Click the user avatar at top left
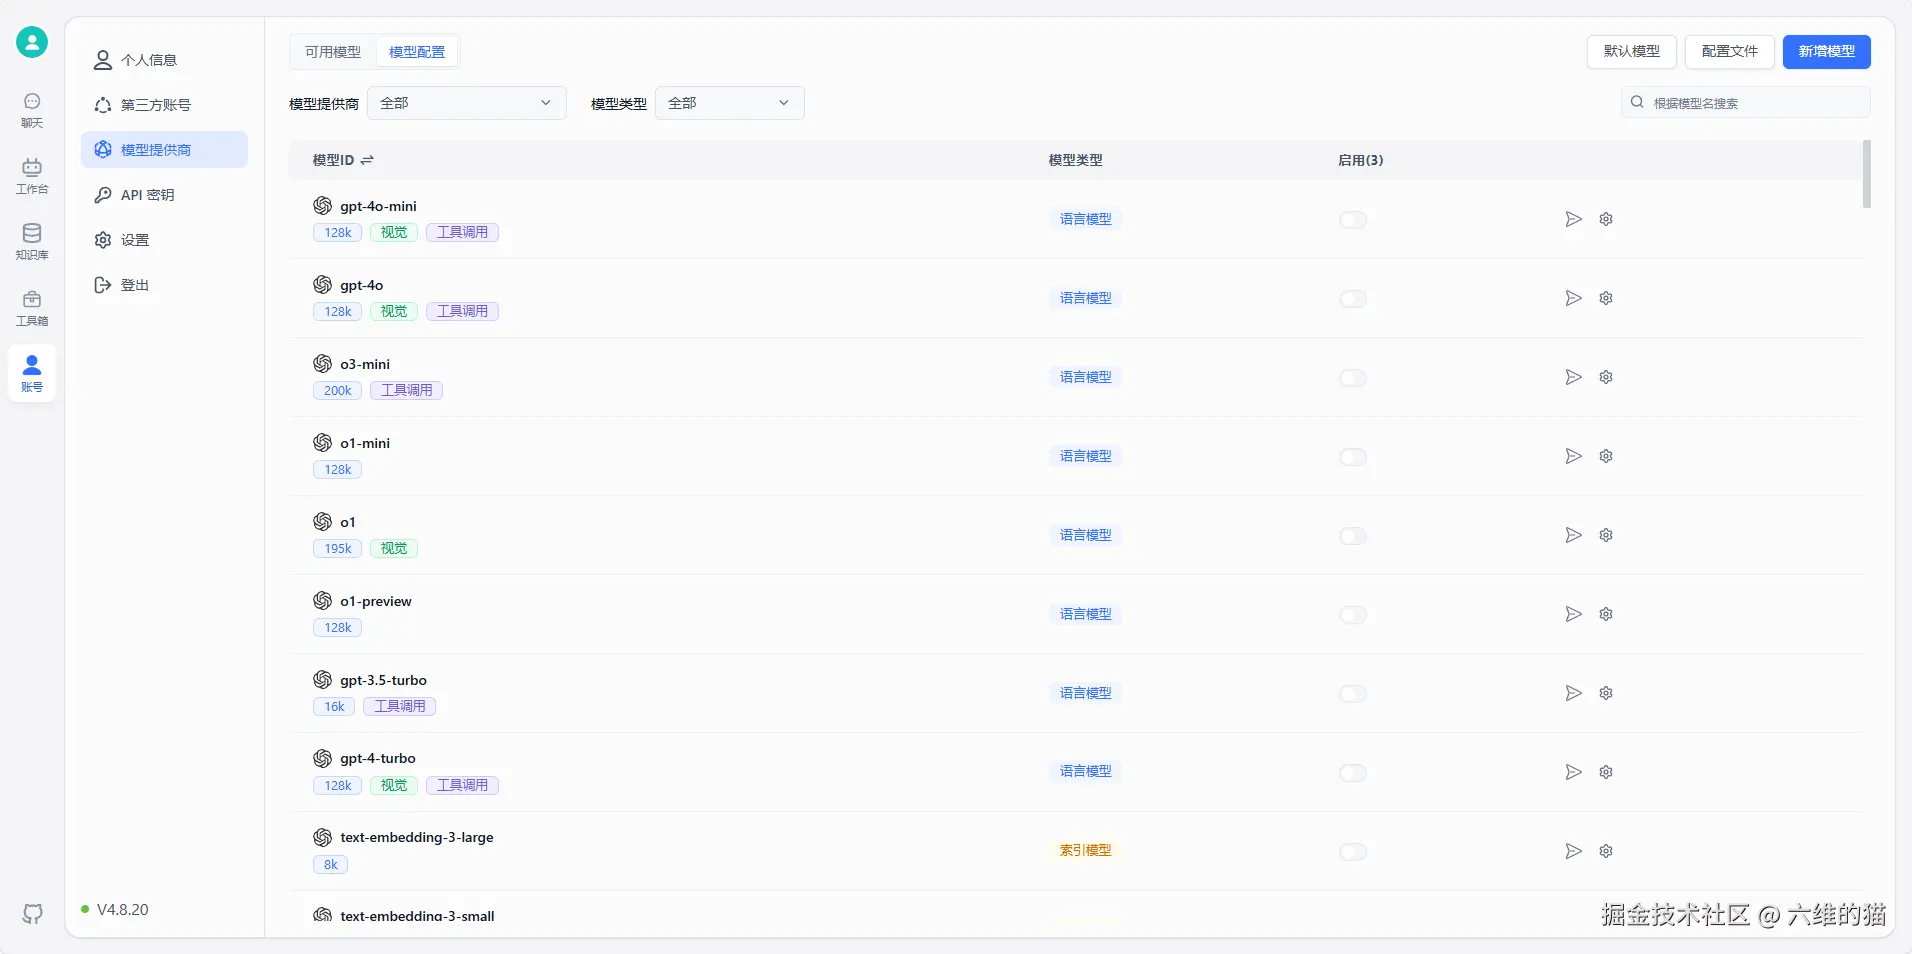The width and height of the screenshot is (1912, 954). point(32,42)
